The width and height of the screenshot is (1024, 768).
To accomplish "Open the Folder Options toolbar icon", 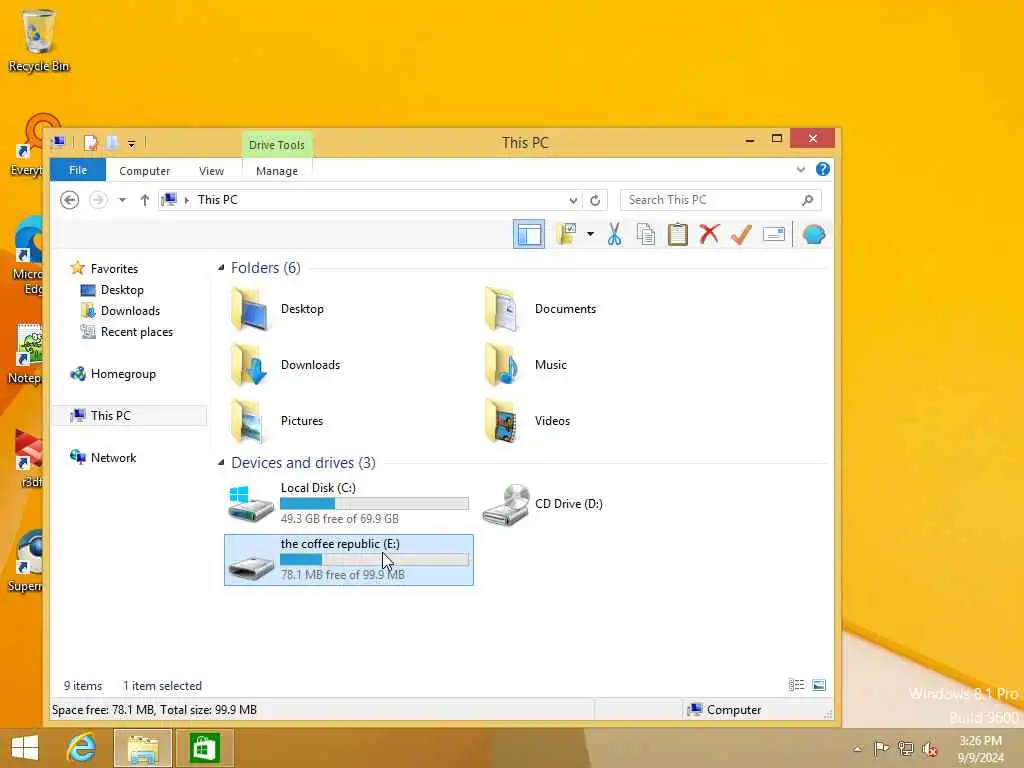I will click(x=566, y=234).
